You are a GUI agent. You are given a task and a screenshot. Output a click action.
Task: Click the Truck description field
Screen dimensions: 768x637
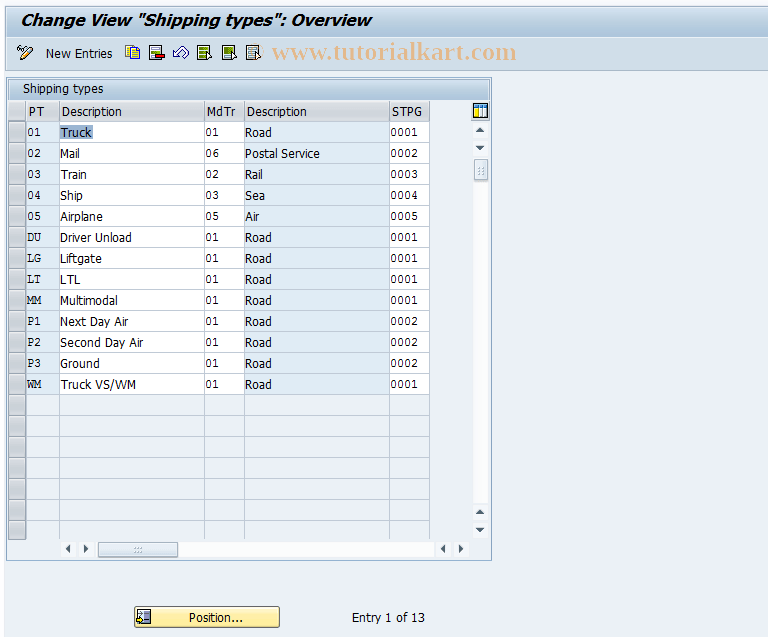coord(132,132)
